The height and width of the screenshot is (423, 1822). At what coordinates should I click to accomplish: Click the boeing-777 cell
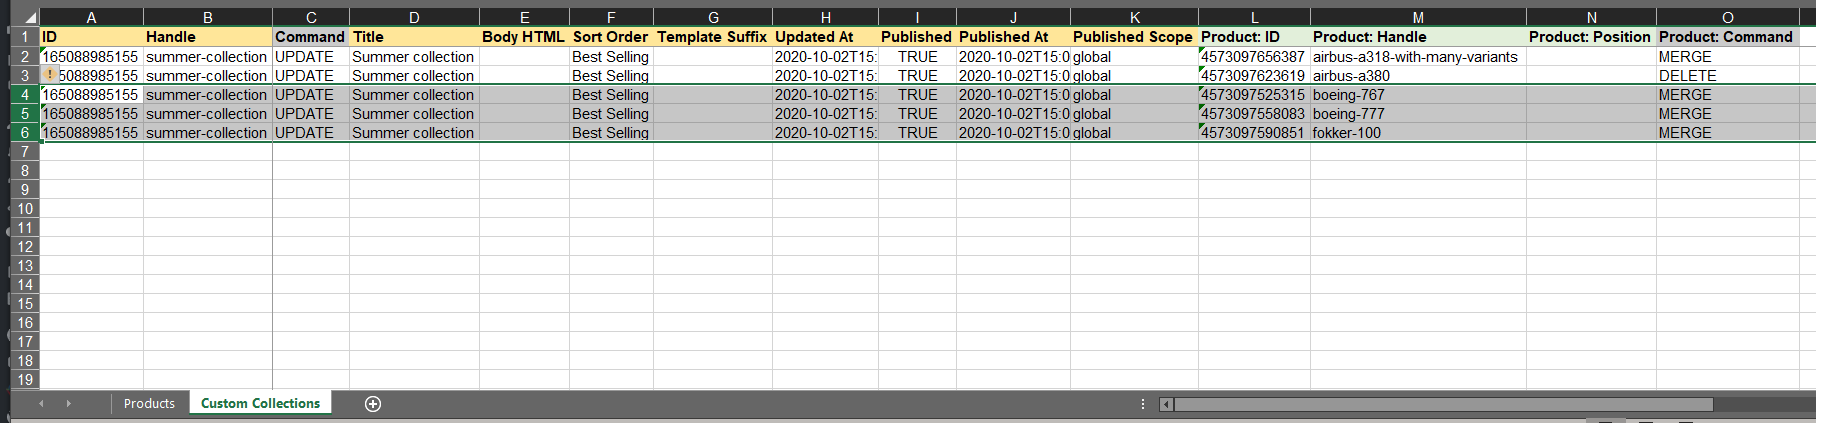tap(1348, 114)
